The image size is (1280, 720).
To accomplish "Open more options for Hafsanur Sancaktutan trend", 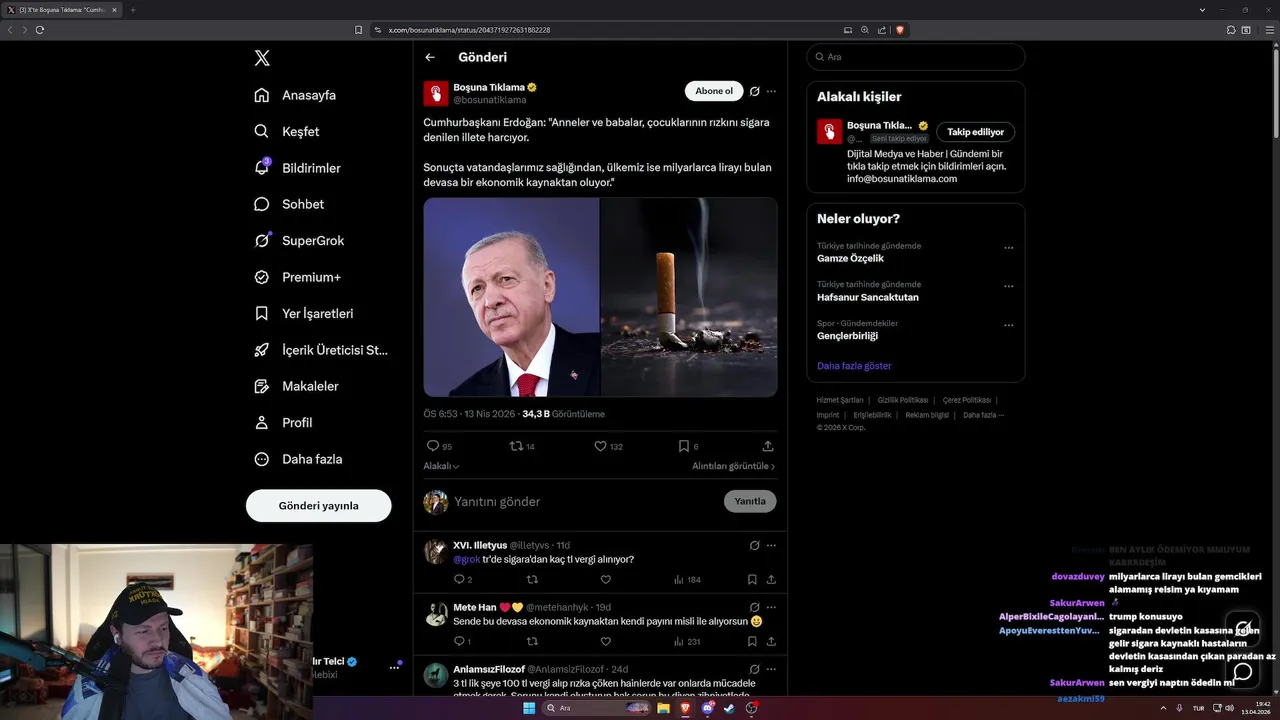I will pyautogui.click(x=1008, y=287).
